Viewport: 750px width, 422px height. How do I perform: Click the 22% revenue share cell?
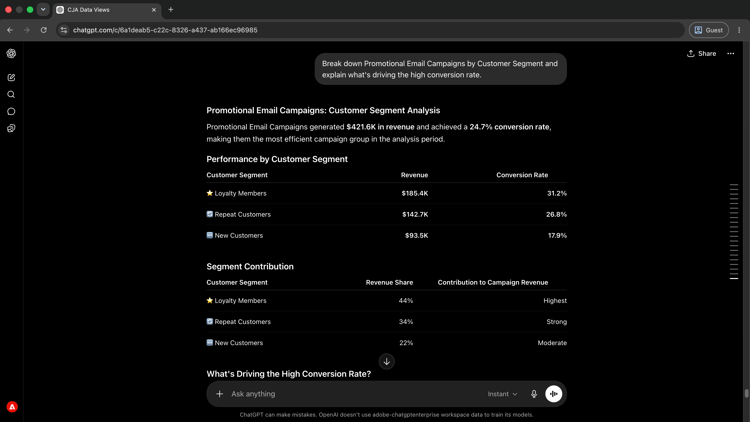[x=406, y=343]
